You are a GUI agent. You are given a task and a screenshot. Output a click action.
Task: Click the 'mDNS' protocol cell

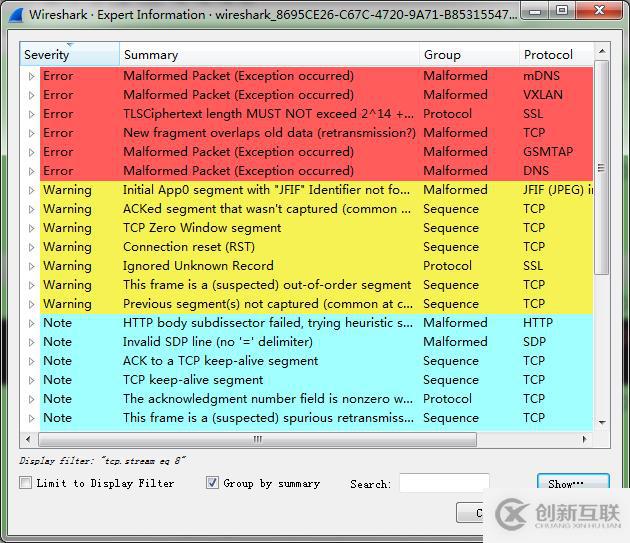541,76
